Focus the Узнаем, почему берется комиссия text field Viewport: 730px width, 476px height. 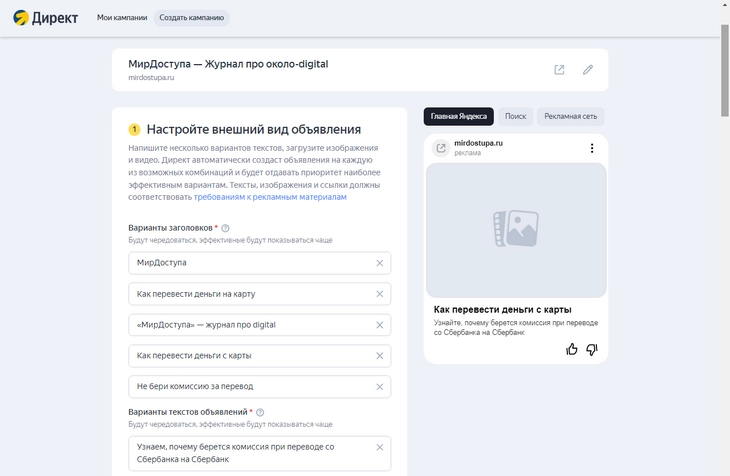tap(259, 453)
